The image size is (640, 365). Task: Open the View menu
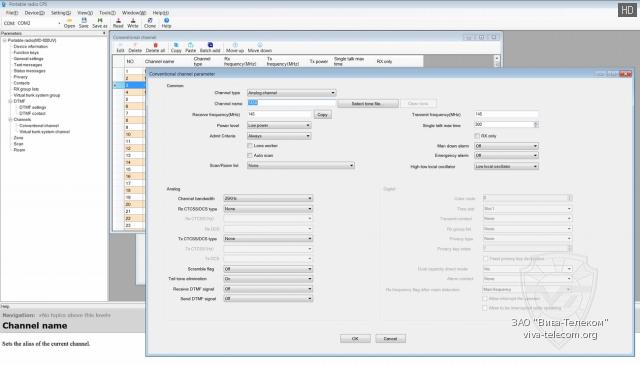(x=85, y=13)
